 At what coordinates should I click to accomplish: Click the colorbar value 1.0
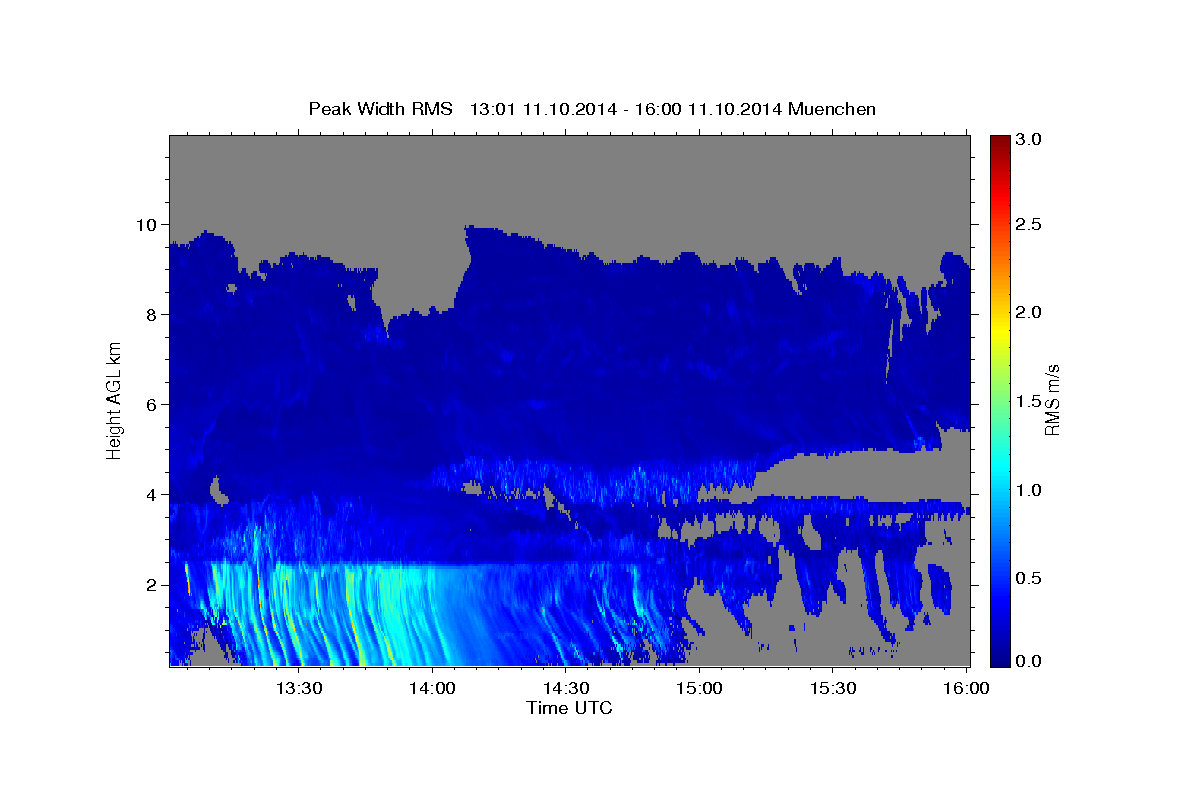tap(1030, 489)
